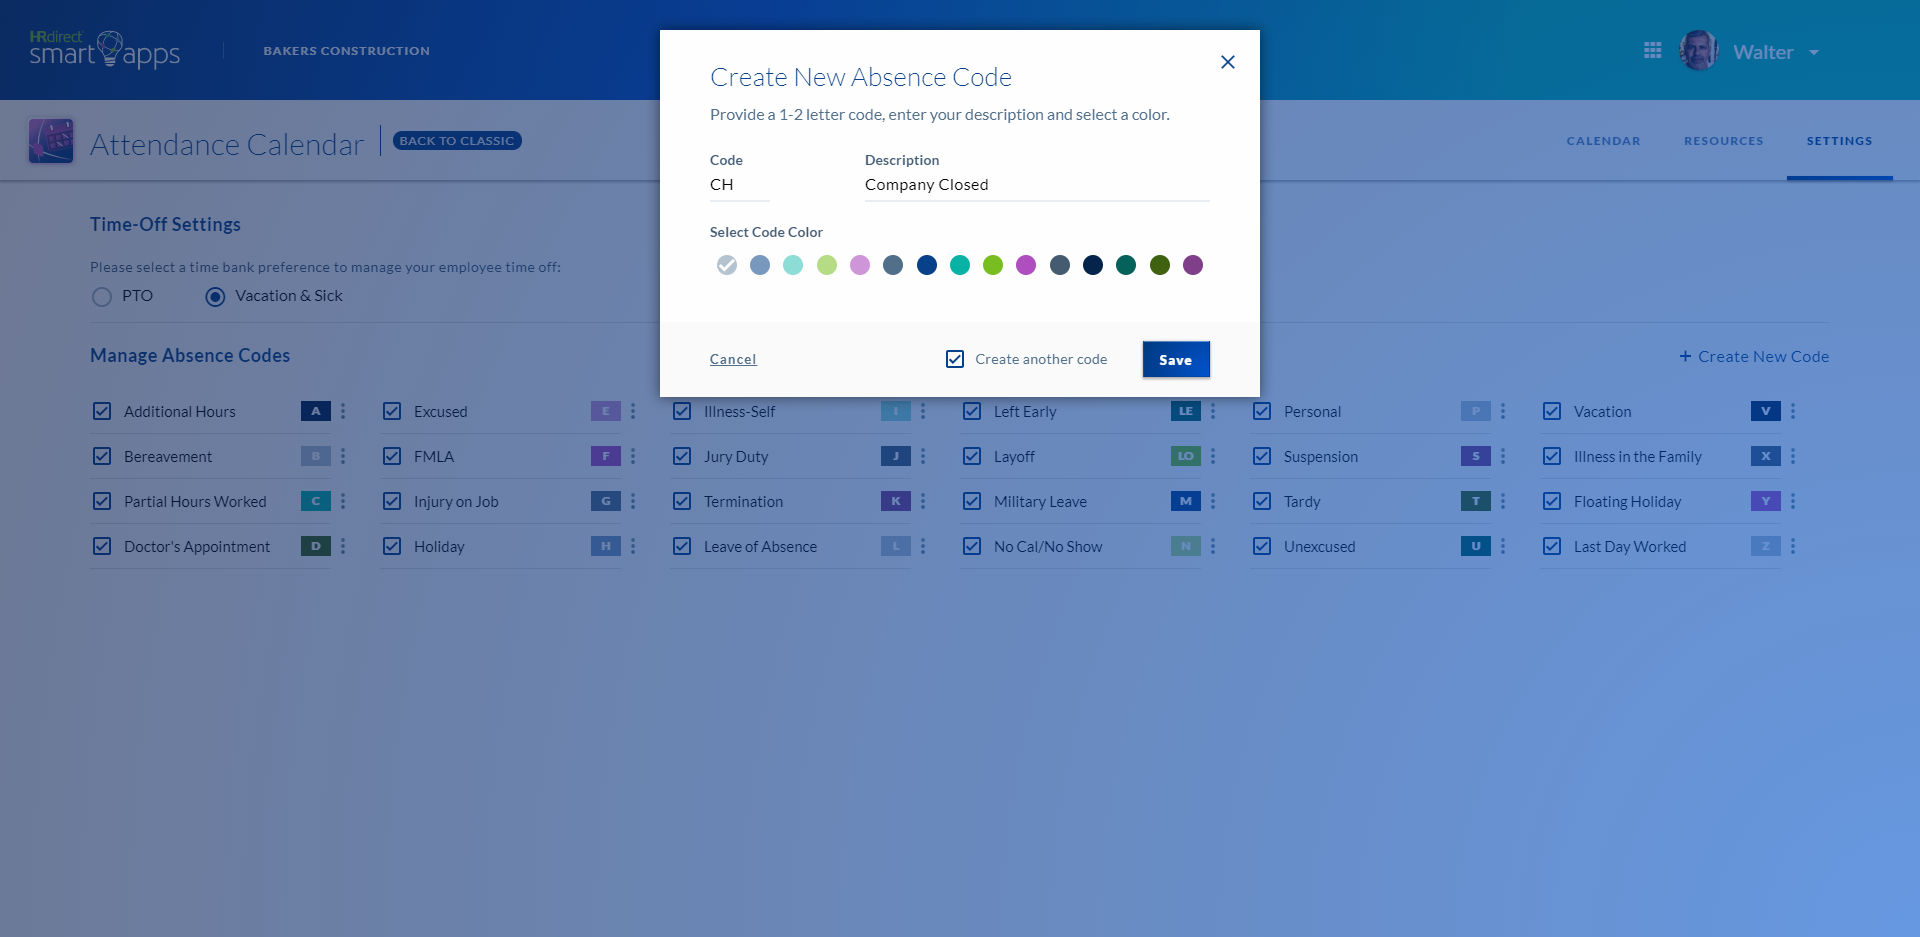Uncheck the Termination checkbox
The width and height of the screenshot is (1920, 937).
[682, 501]
